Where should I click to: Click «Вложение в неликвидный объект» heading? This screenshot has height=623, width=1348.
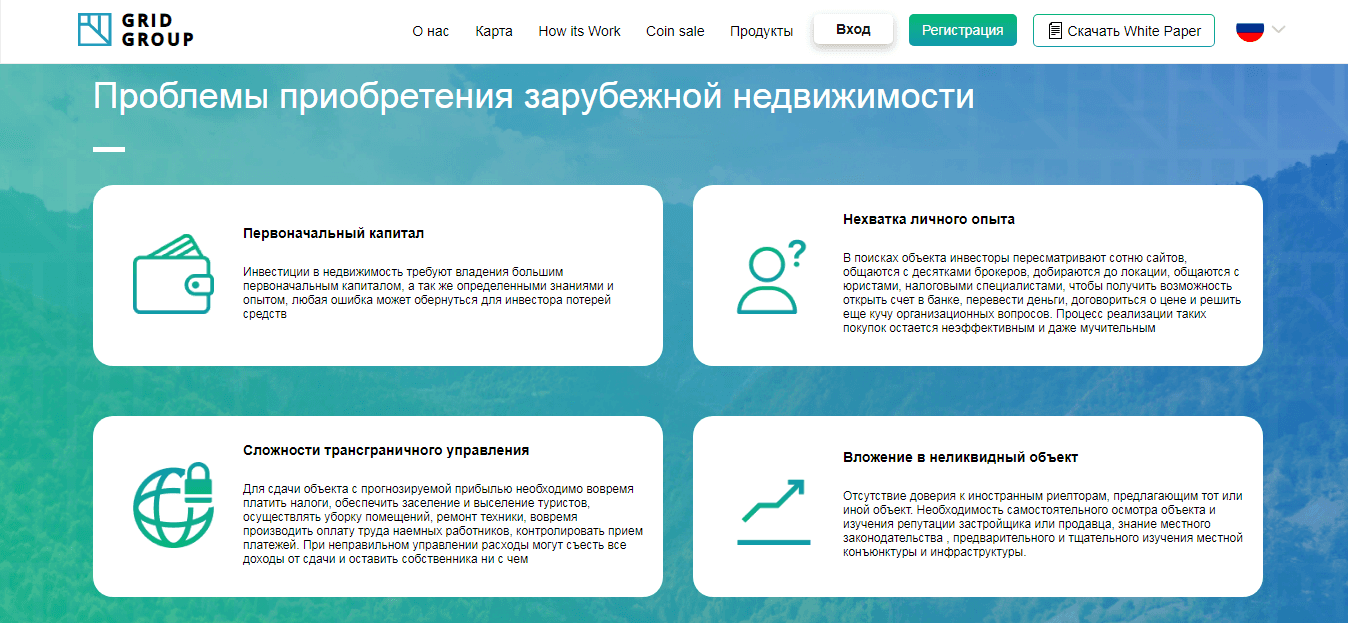(960, 457)
